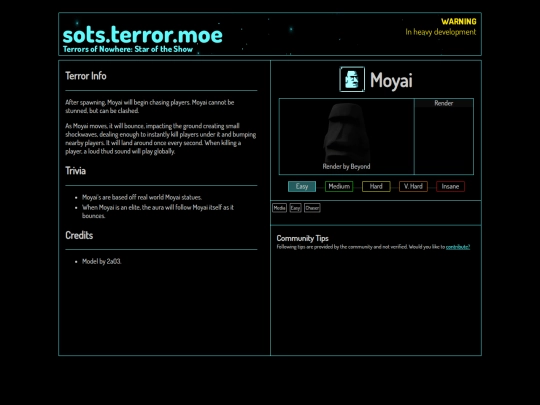Viewport: 540px width, 405px height.
Task: Open the Render tab
Action: tap(444, 103)
